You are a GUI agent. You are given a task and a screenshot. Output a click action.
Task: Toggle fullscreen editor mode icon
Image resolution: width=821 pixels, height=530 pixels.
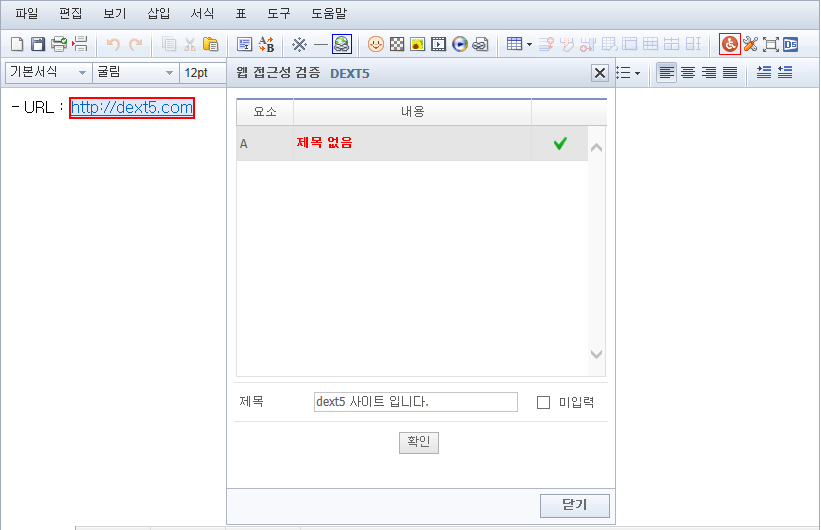pos(771,45)
